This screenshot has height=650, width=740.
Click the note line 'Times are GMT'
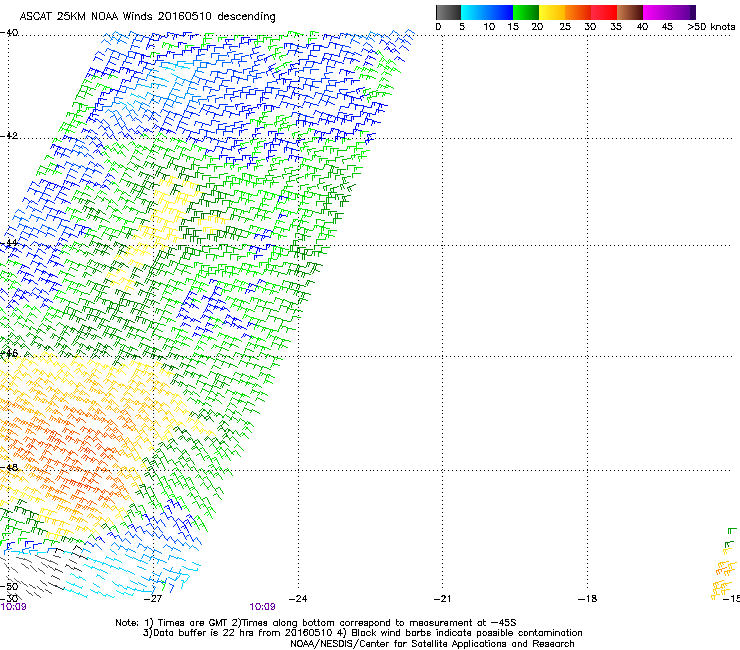point(191,623)
